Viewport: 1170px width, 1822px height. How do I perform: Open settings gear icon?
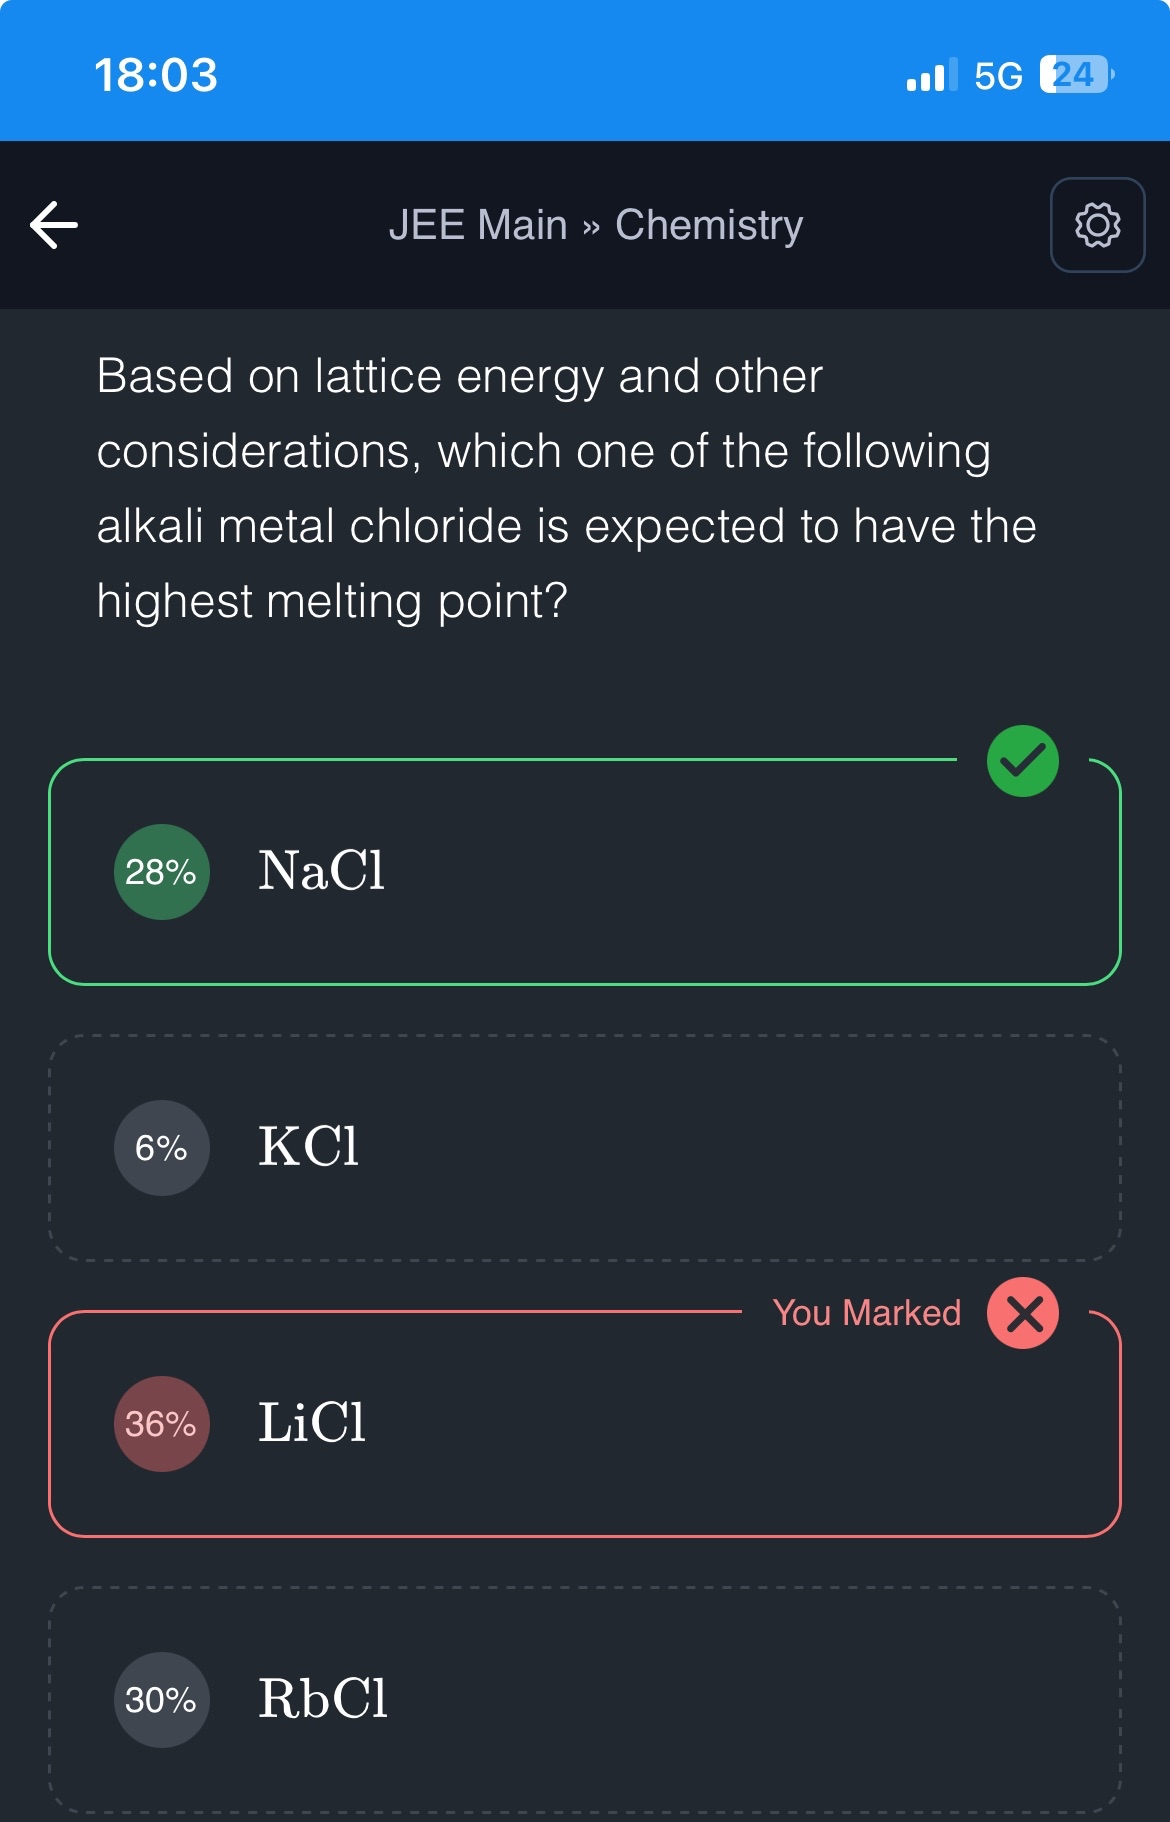coord(1097,225)
